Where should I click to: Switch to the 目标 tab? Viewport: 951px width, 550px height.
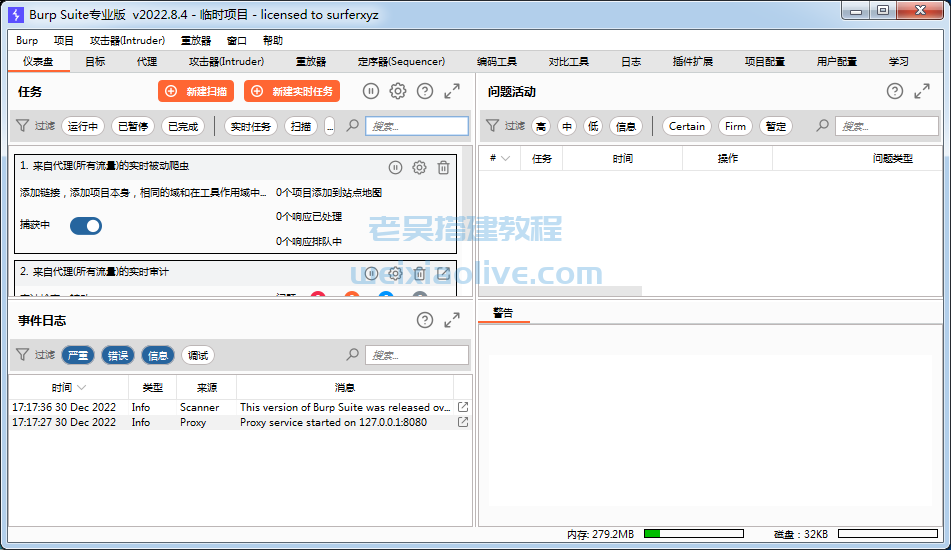point(95,61)
